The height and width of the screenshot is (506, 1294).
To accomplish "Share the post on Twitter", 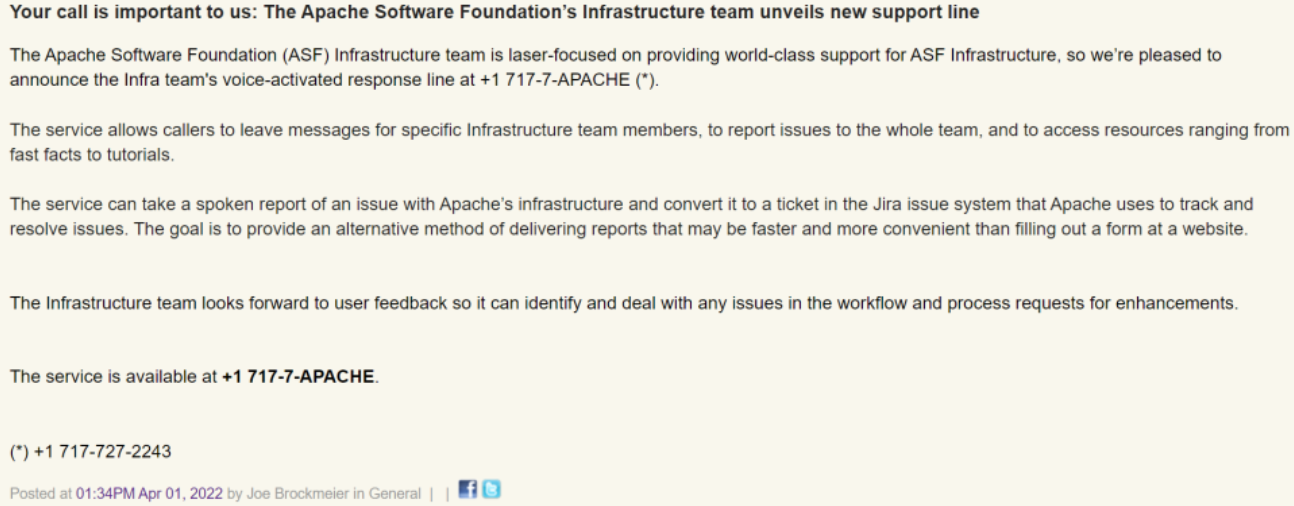I will pos(492,489).
